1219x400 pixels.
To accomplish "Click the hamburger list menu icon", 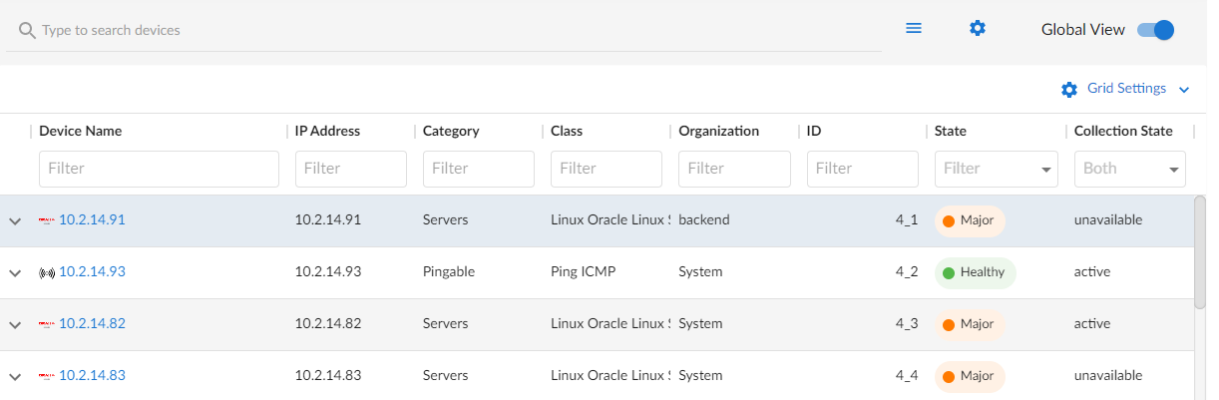I will [x=913, y=28].
